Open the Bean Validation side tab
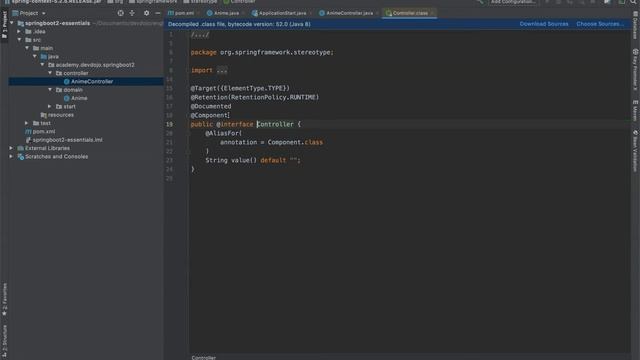The height and width of the screenshot is (360, 640). [x=636, y=151]
